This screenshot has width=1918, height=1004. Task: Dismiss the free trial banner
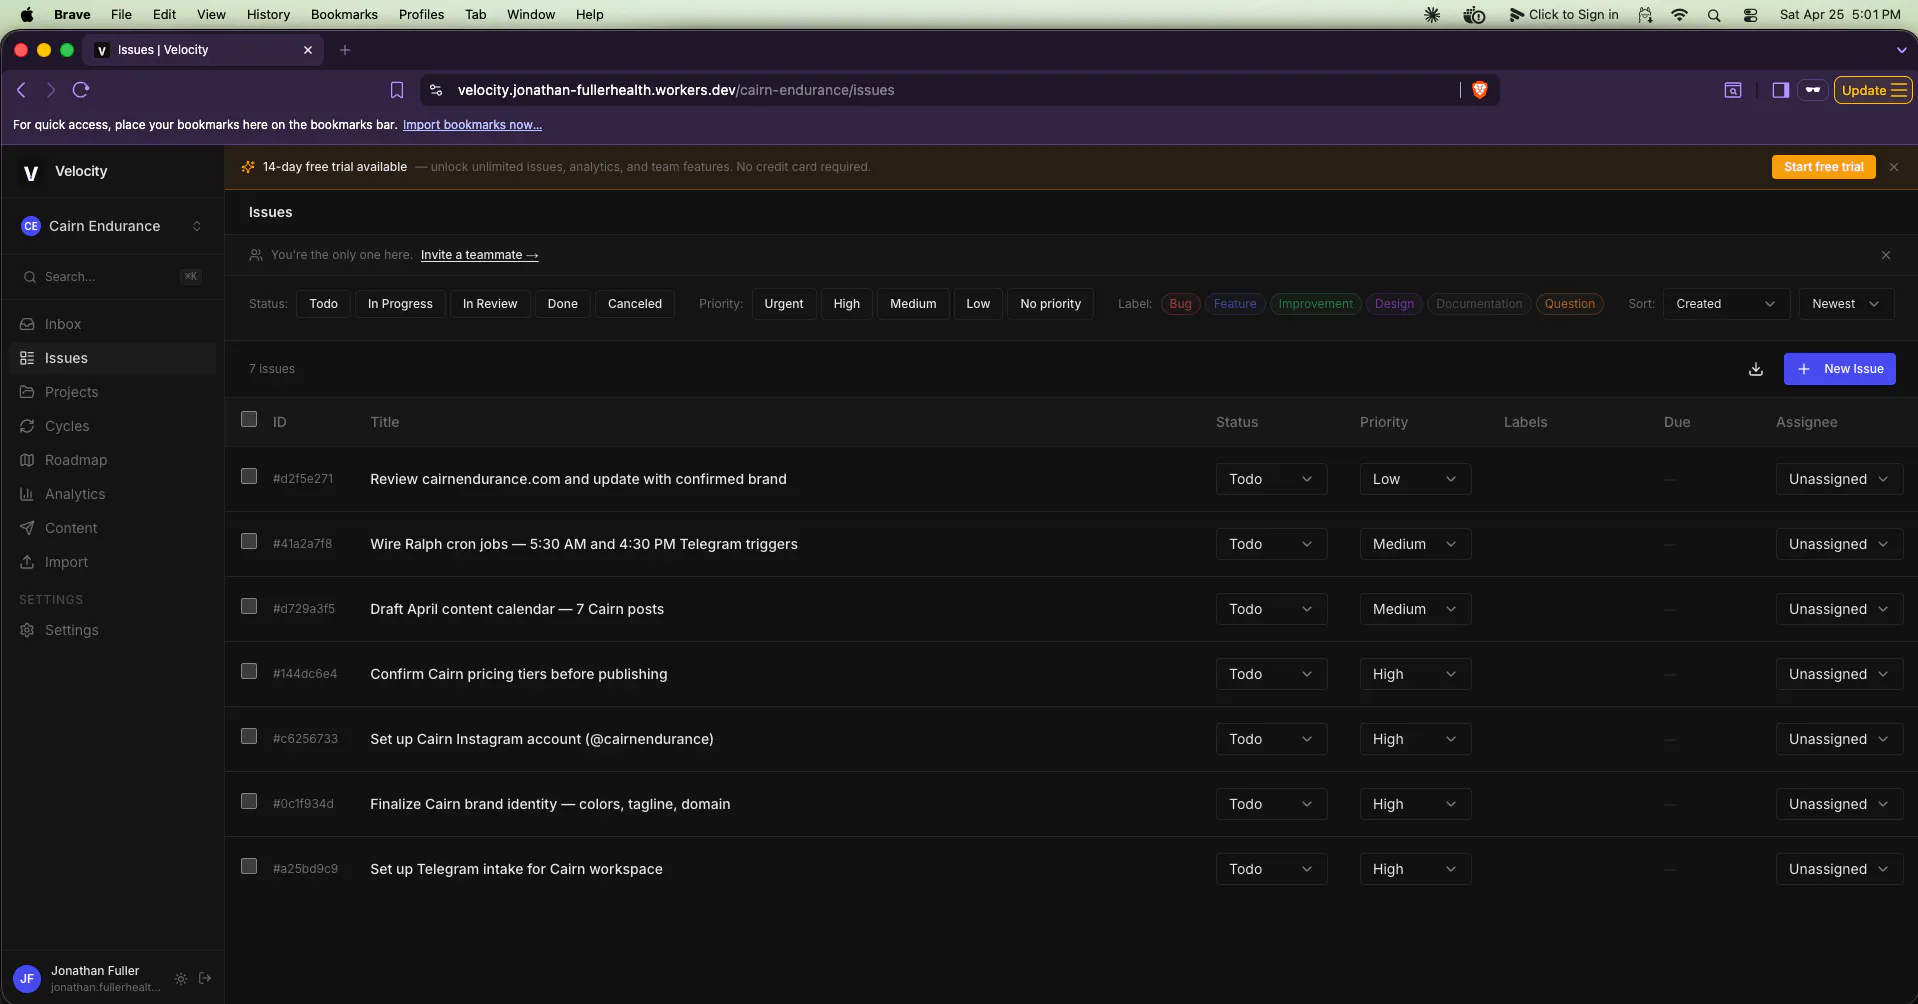click(1894, 167)
